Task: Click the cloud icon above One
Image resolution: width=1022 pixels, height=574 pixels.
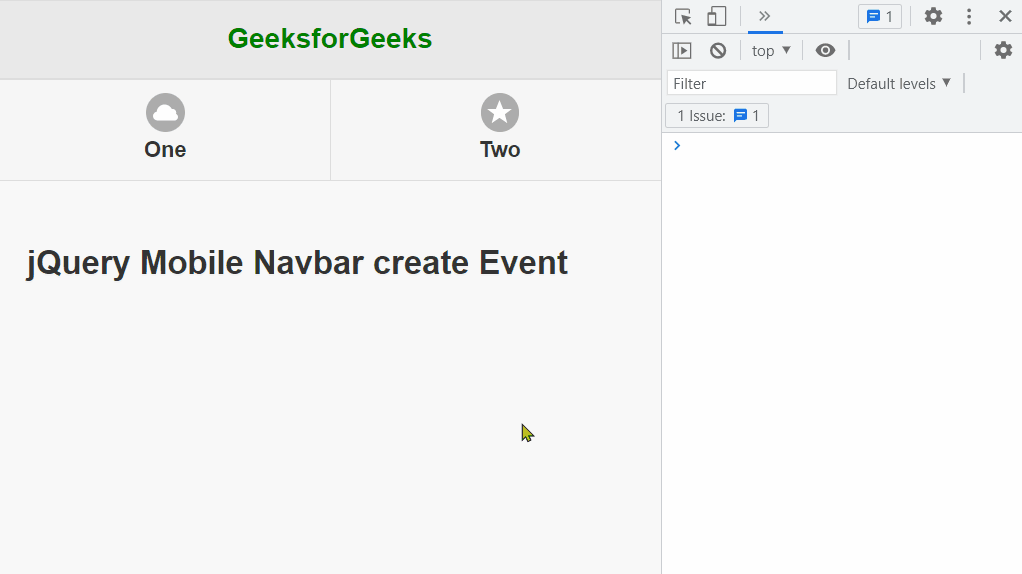Action: coord(165,113)
